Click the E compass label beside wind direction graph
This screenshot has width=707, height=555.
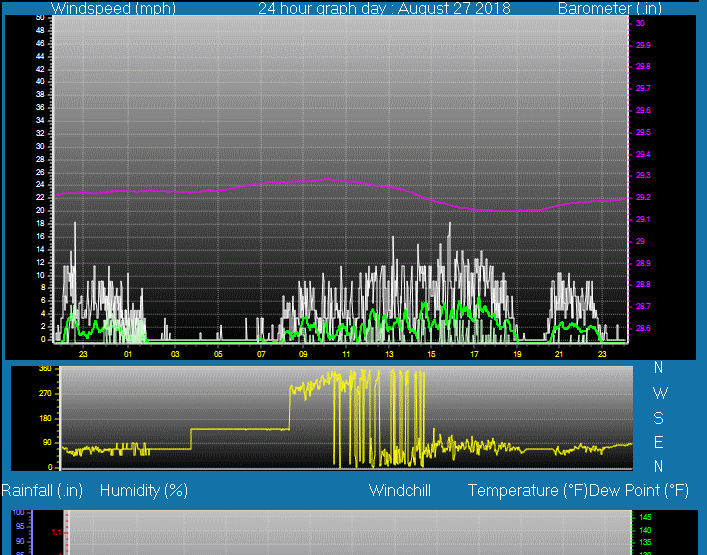click(x=658, y=442)
